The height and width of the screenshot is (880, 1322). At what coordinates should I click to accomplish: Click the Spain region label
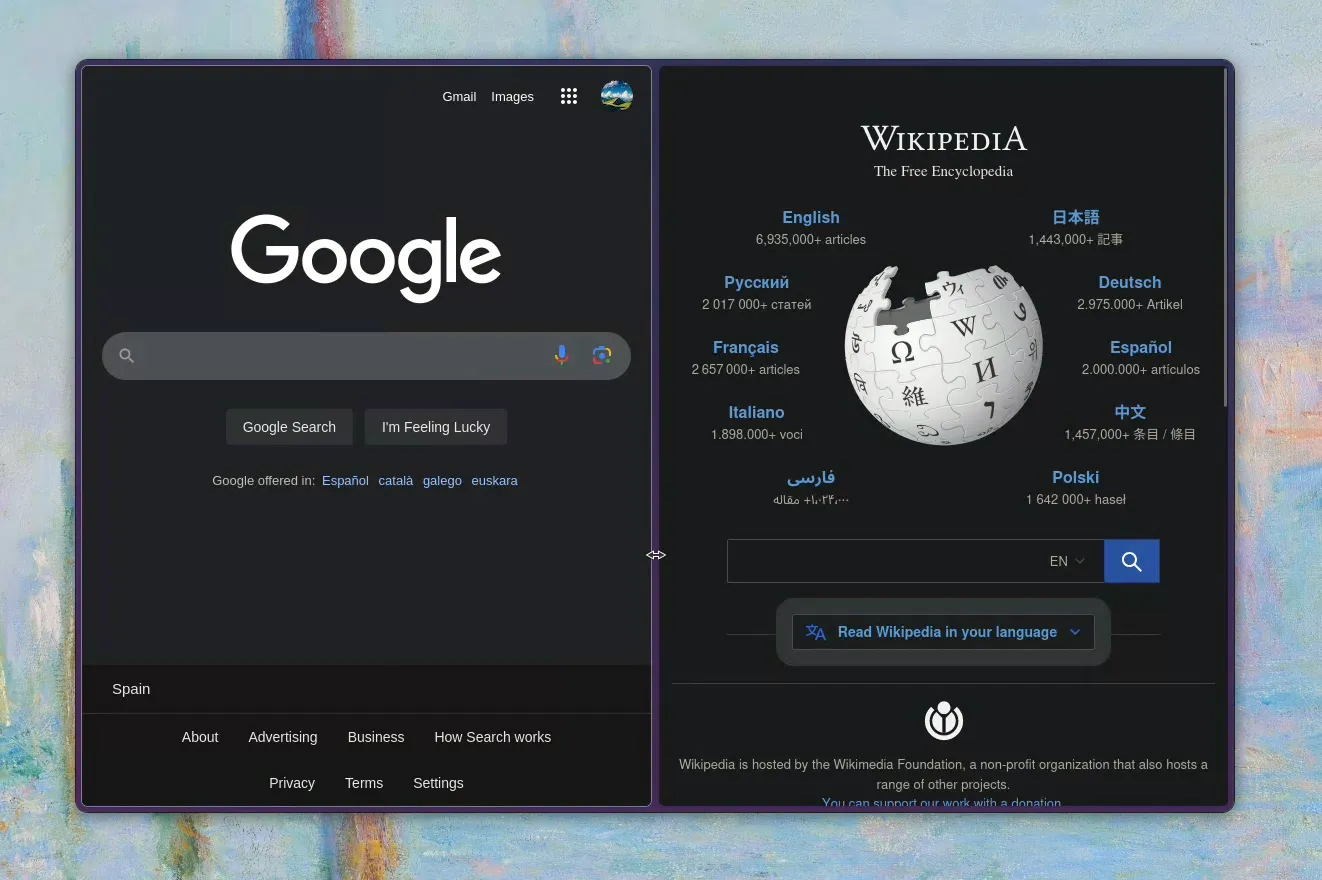(x=131, y=689)
